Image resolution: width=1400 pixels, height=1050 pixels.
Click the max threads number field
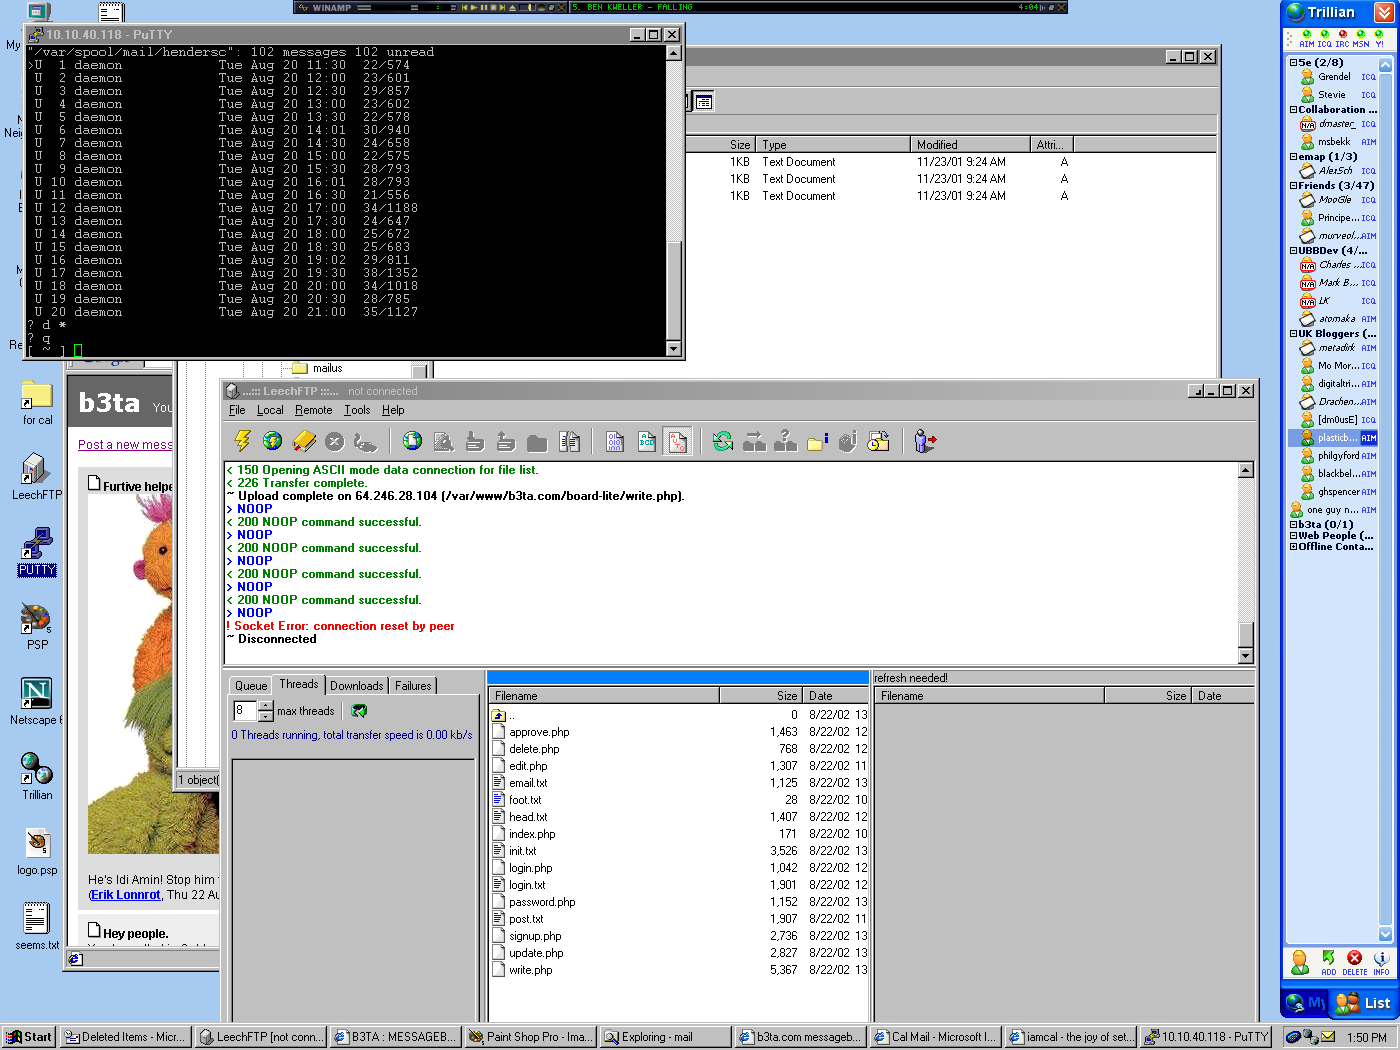245,711
